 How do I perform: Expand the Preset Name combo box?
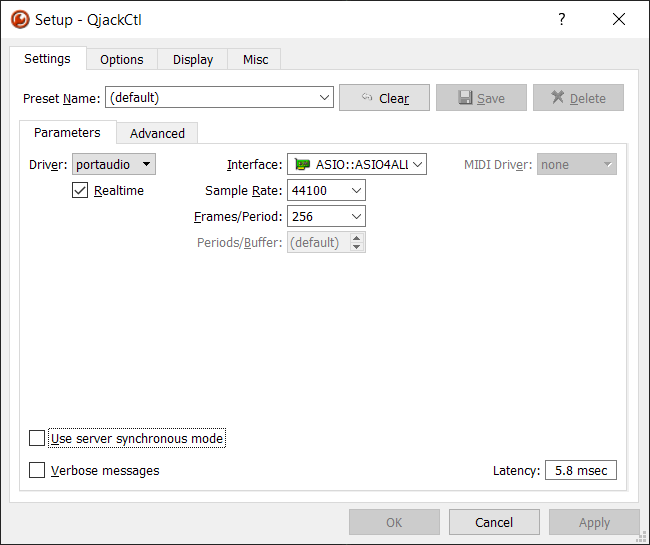point(324,98)
